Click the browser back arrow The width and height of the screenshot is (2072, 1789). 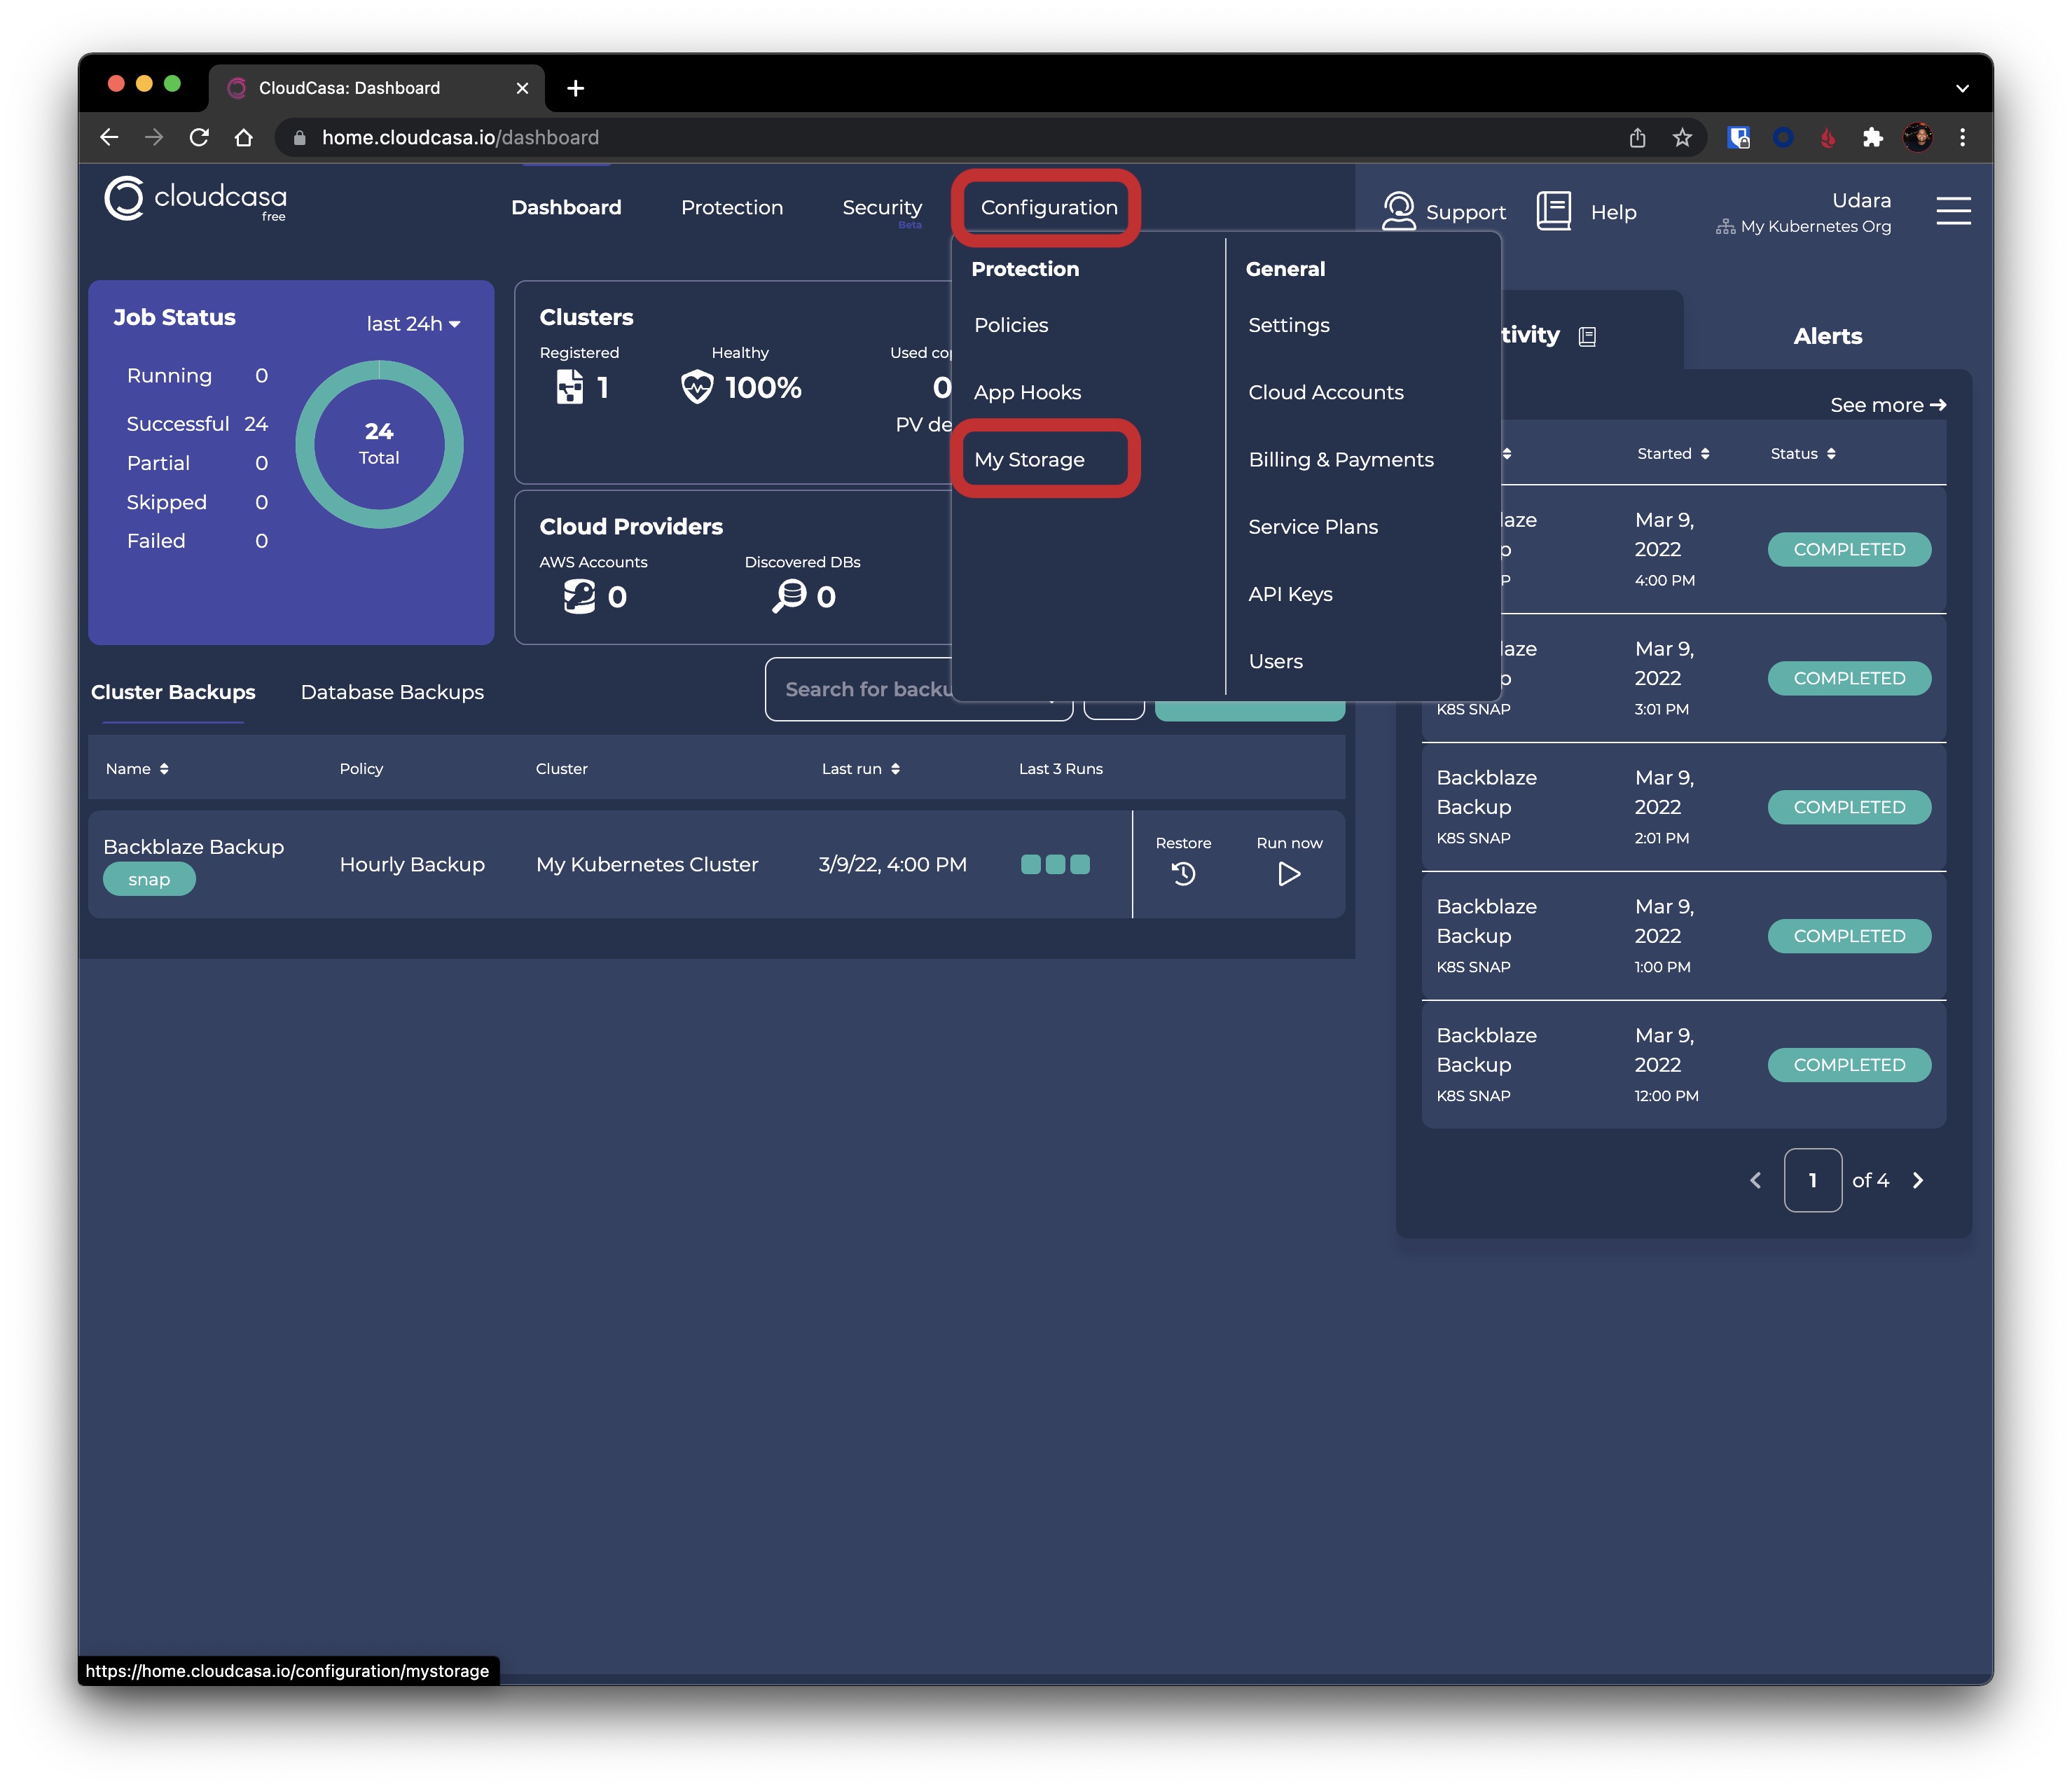(x=109, y=138)
